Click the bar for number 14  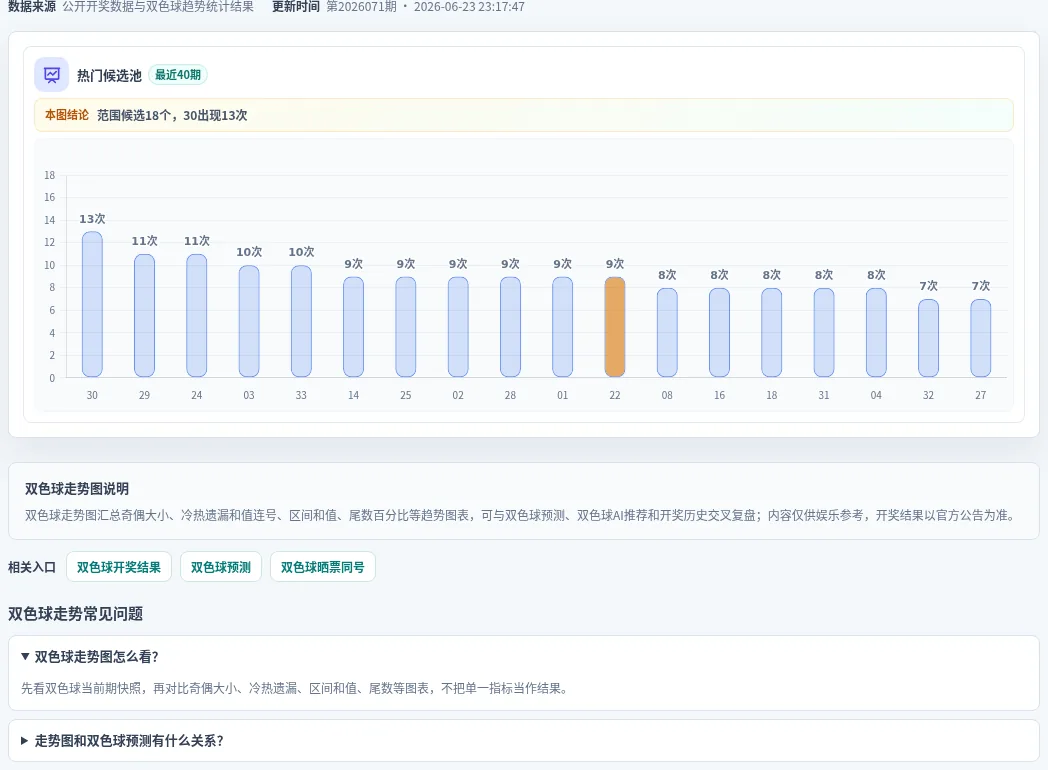(x=354, y=327)
